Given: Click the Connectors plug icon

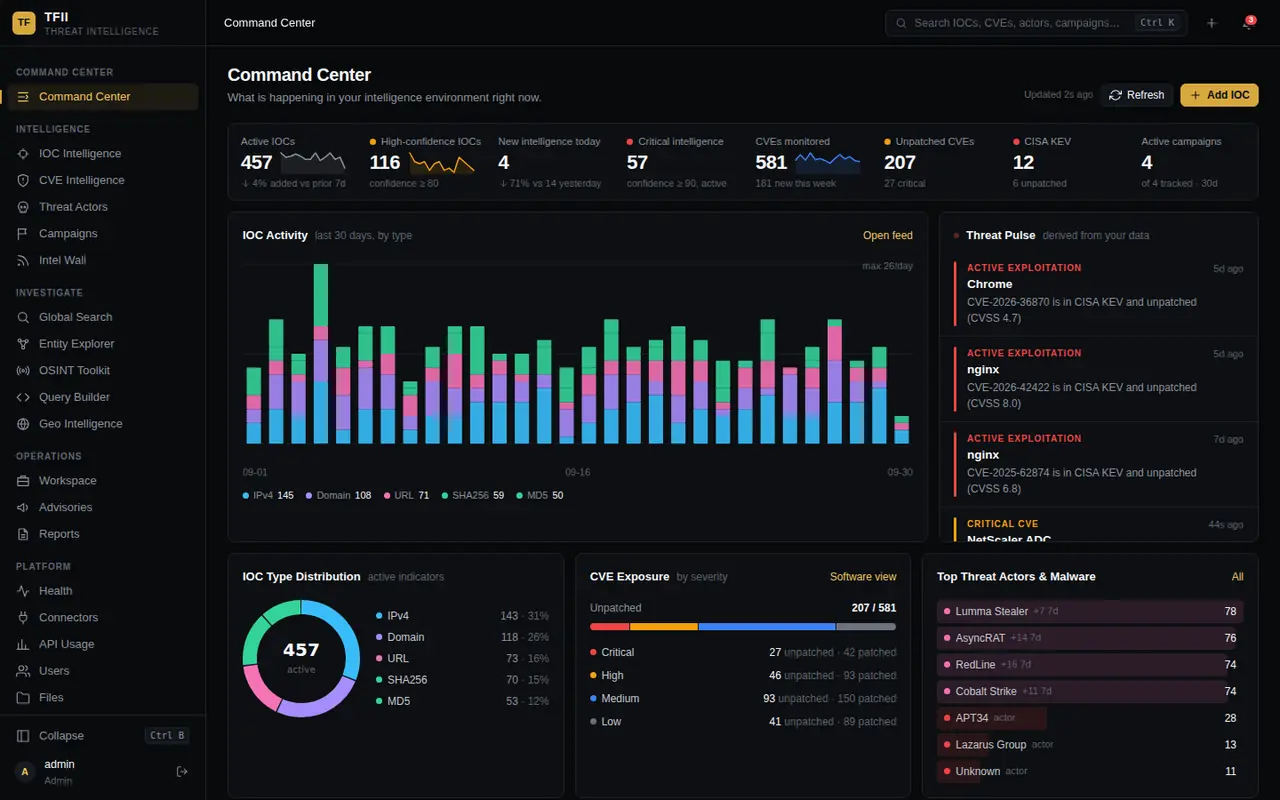Looking at the screenshot, I should click(23, 617).
